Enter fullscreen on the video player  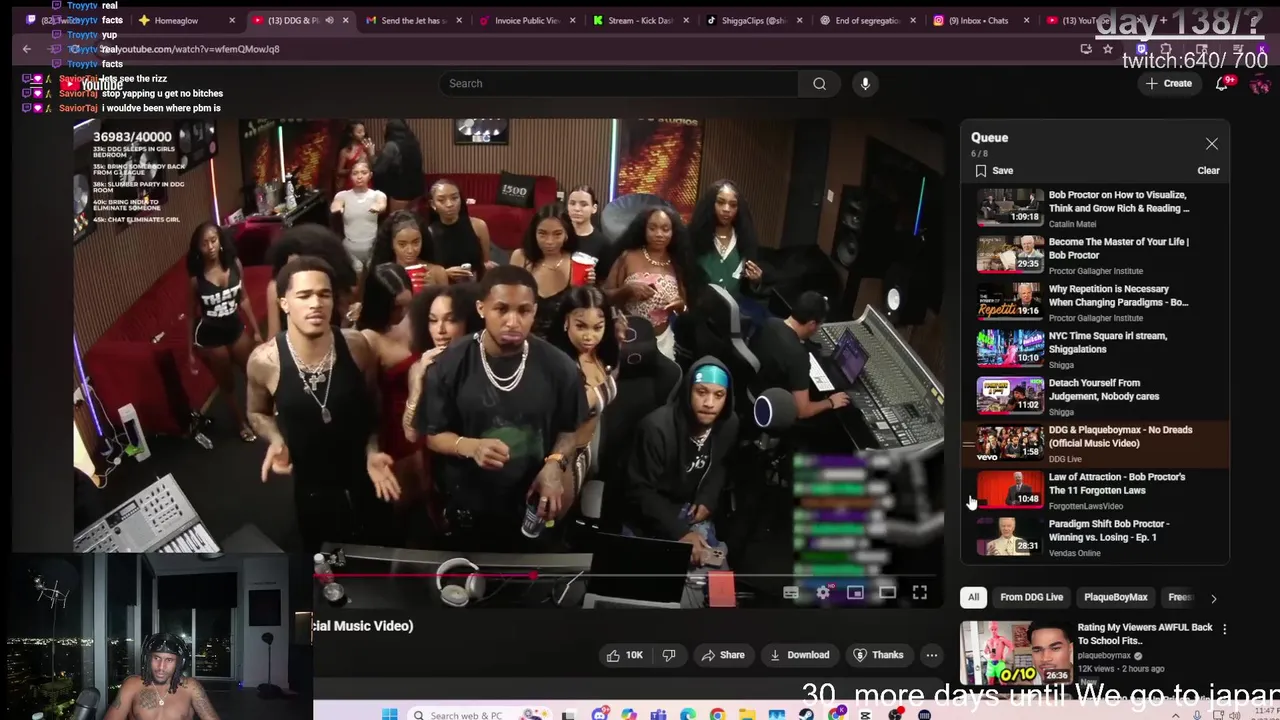point(919,593)
